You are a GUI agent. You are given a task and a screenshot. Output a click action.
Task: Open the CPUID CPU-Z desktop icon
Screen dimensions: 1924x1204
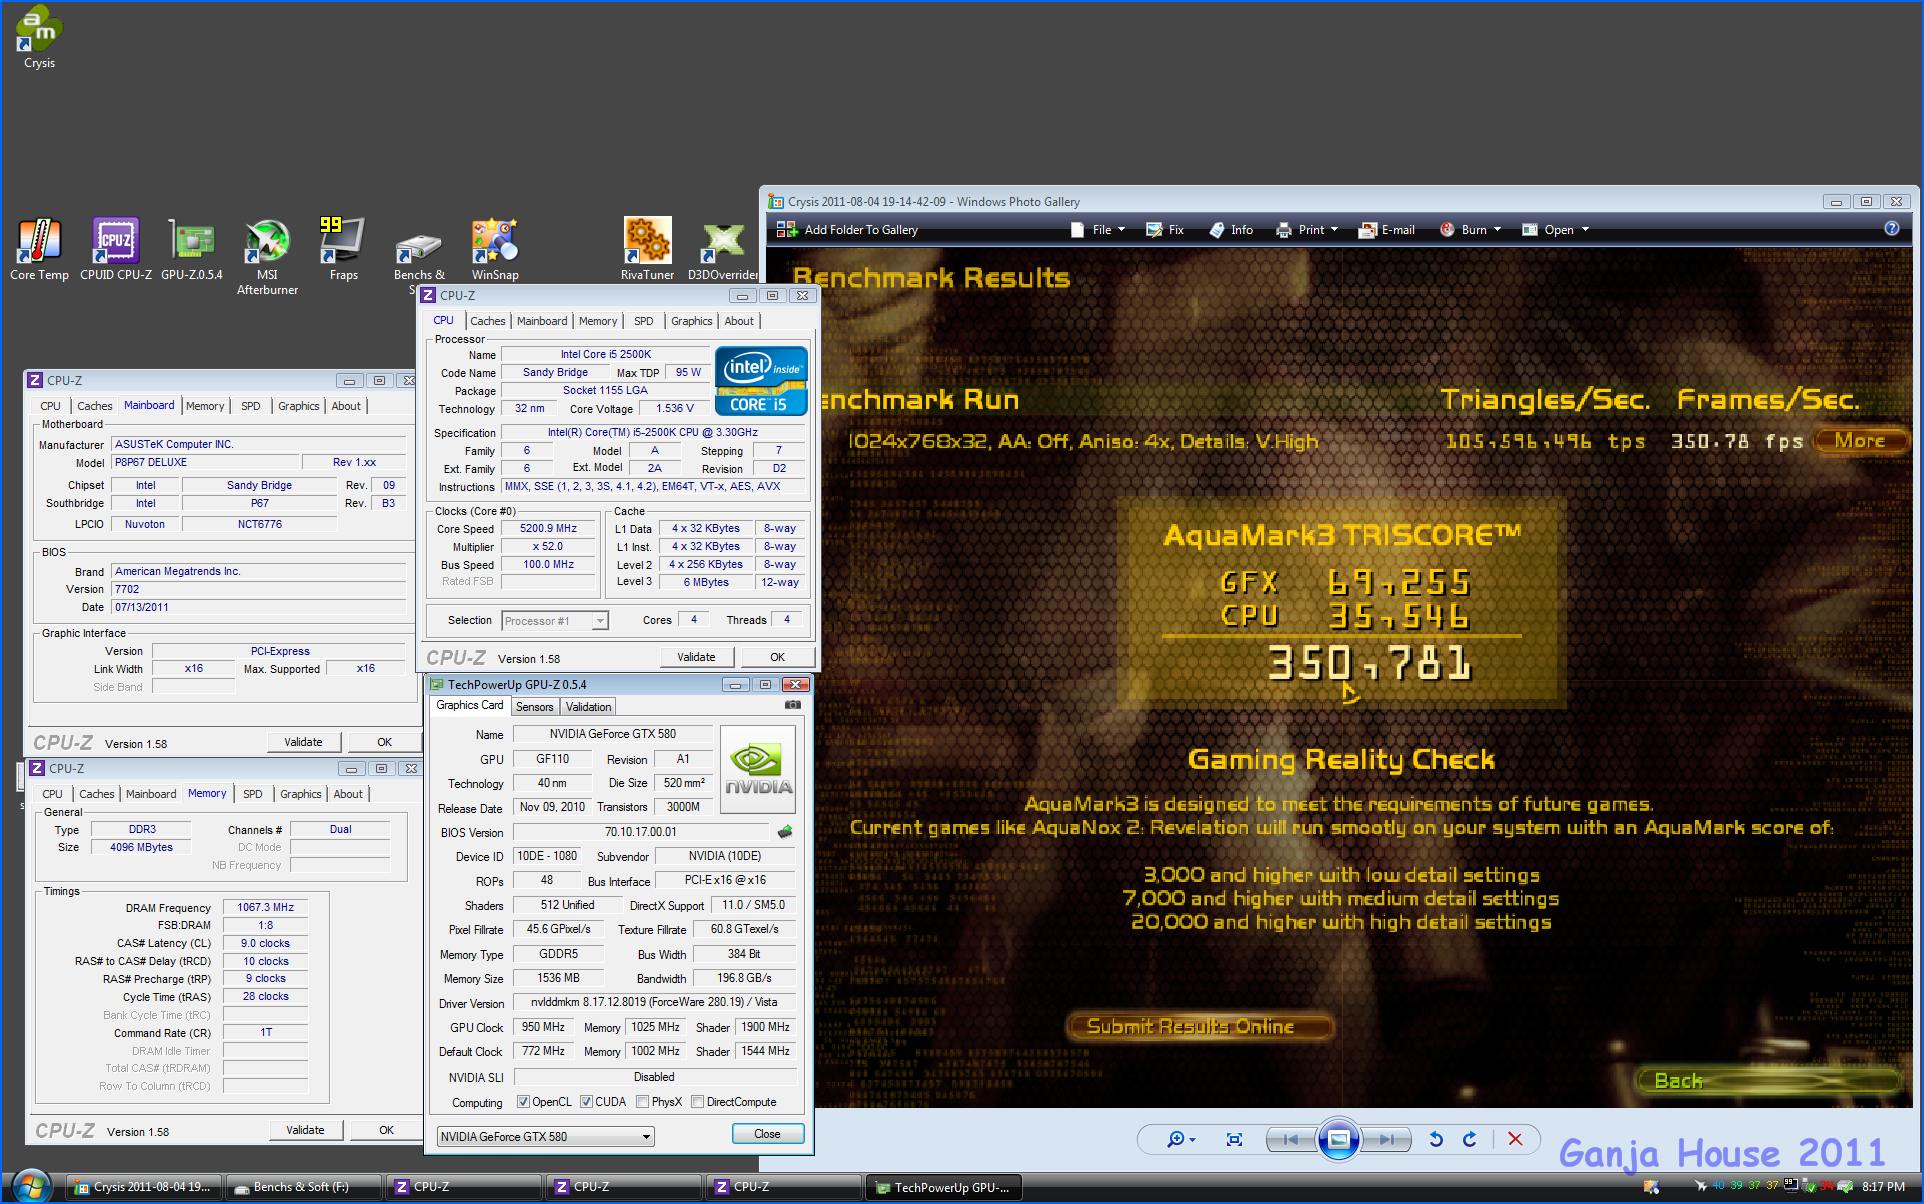[116, 249]
